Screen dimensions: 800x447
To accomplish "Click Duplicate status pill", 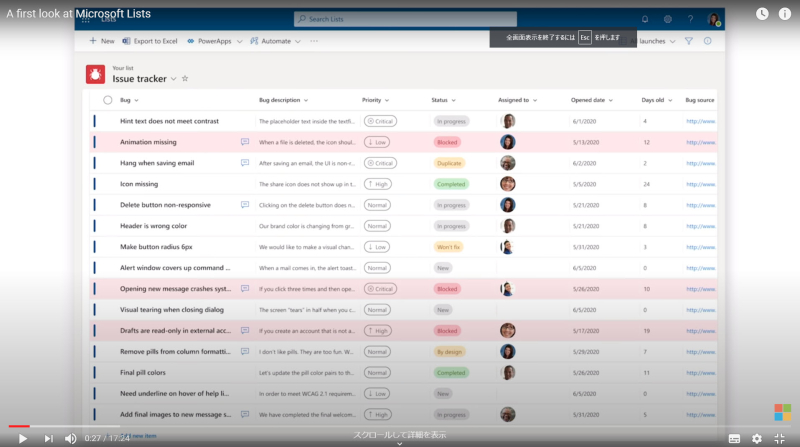I will (449, 163).
